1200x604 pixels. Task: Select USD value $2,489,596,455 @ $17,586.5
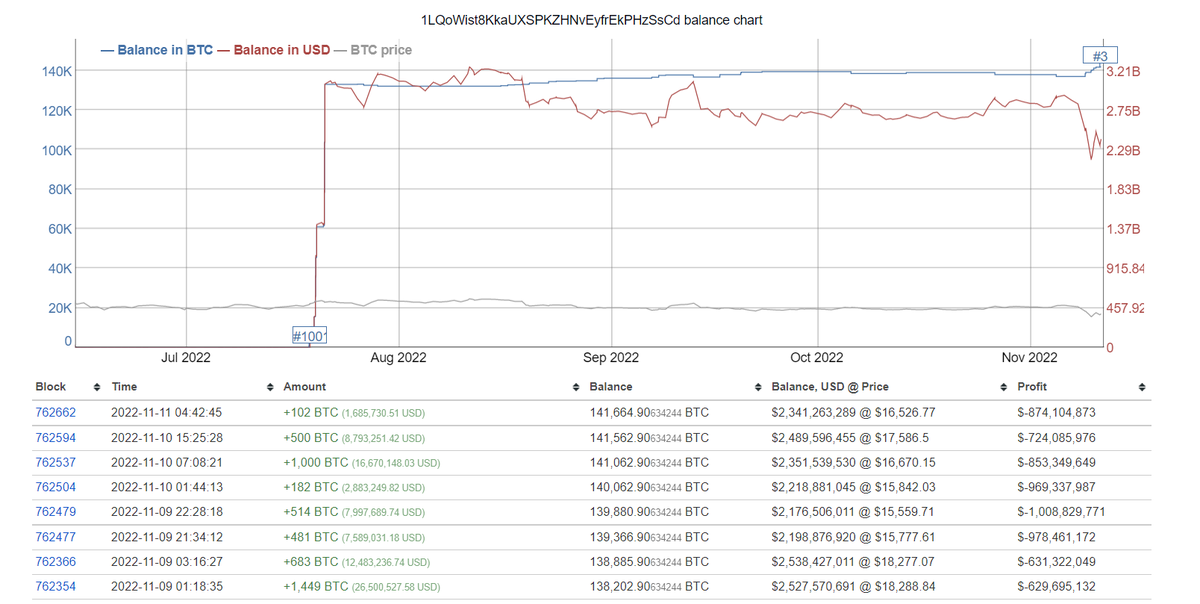851,437
